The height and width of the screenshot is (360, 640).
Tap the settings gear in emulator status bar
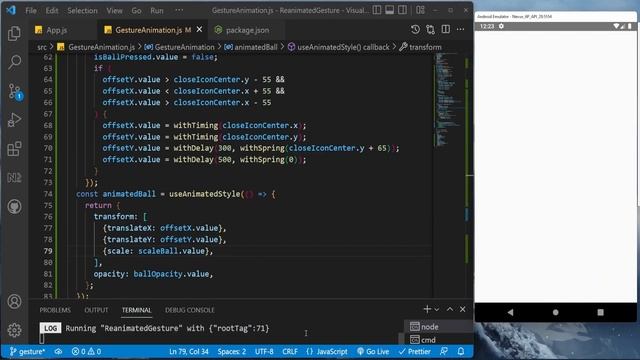pos(501,26)
